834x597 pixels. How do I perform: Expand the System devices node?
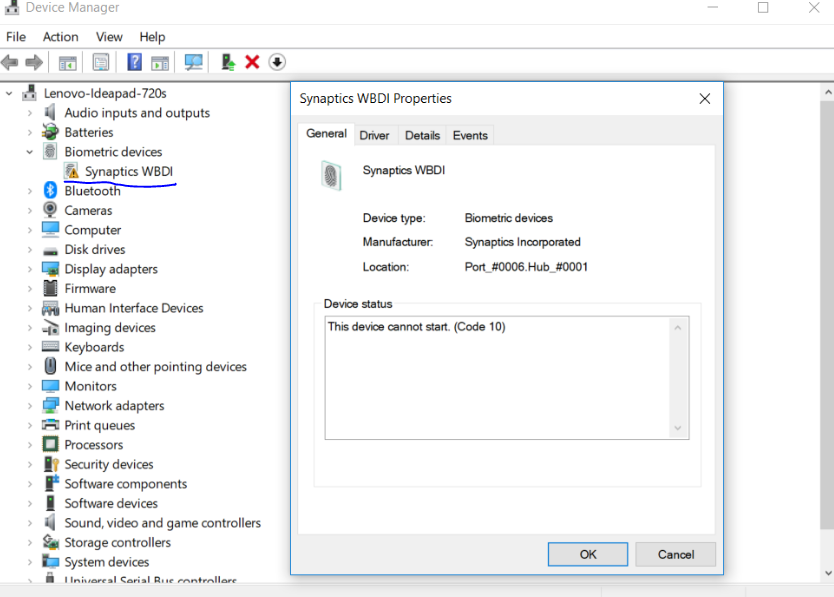(30, 562)
